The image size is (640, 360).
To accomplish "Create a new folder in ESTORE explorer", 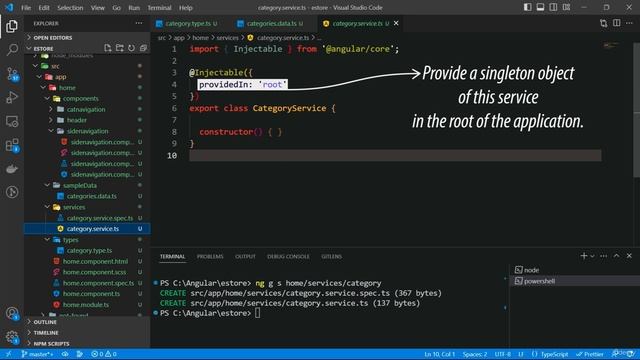I will [x=120, y=48].
